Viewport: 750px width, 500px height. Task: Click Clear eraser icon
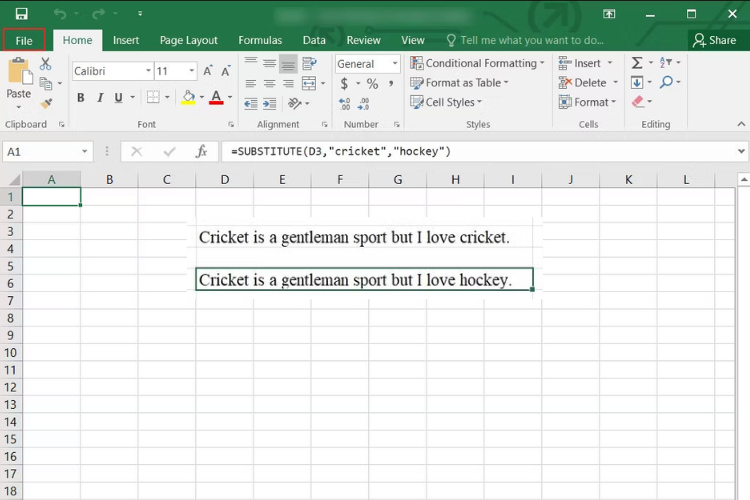638,101
